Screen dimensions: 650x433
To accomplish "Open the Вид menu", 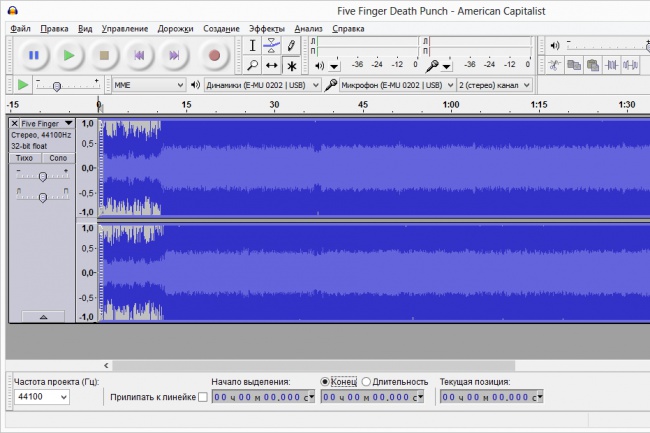I will click(x=85, y=29).
